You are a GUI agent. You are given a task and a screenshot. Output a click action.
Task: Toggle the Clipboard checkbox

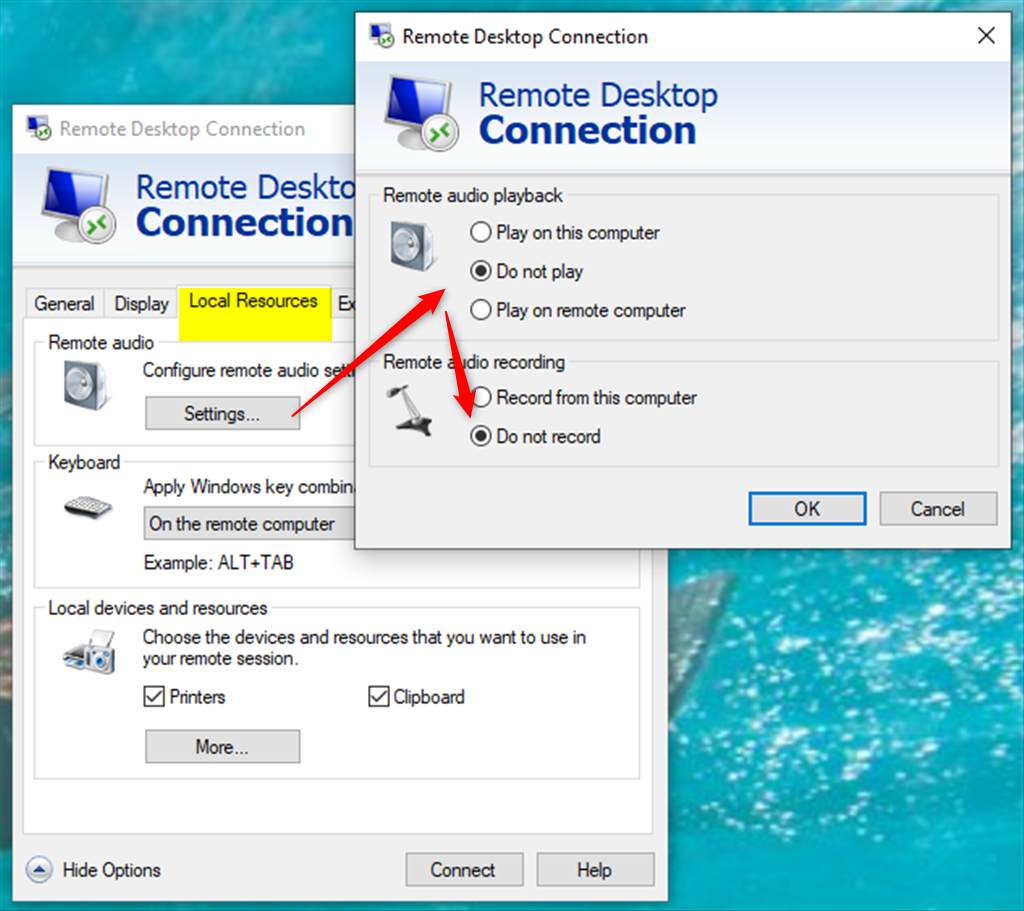[x=379, y=697]
